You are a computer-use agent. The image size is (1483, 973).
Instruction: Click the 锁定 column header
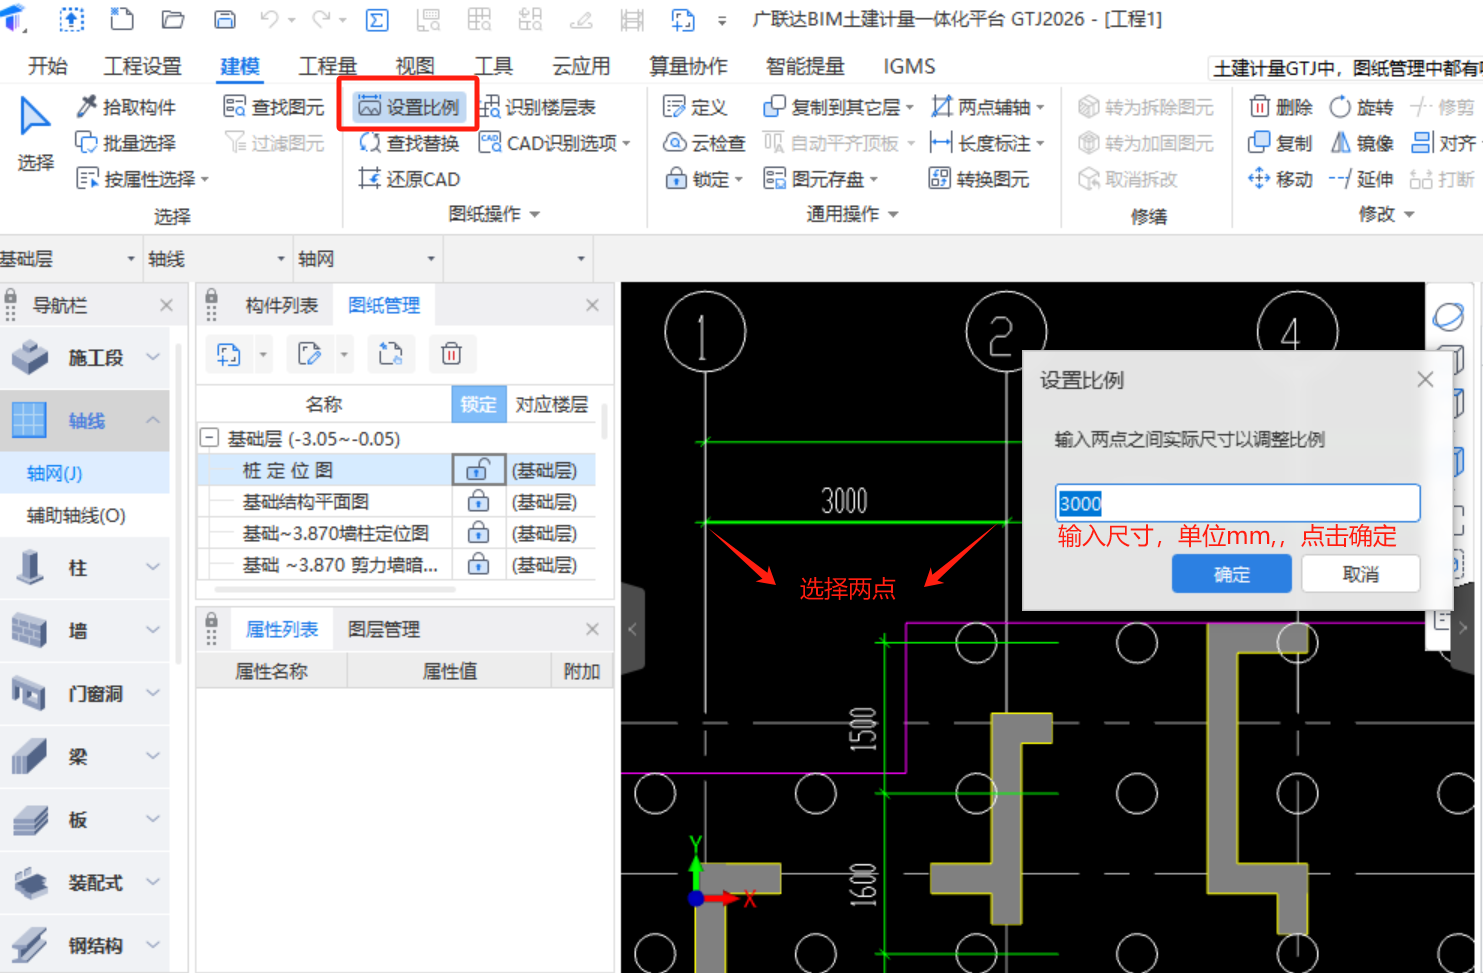pyautogui.click(x=478, y=404)
